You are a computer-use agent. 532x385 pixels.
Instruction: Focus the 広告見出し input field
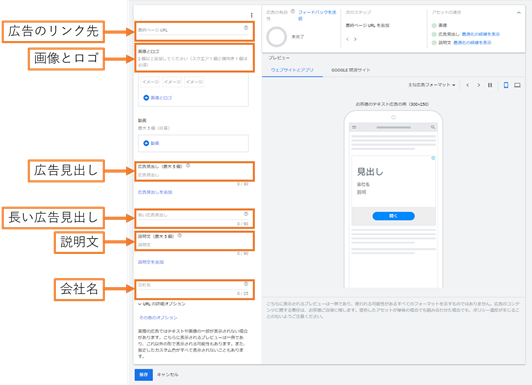pos(193,175)
